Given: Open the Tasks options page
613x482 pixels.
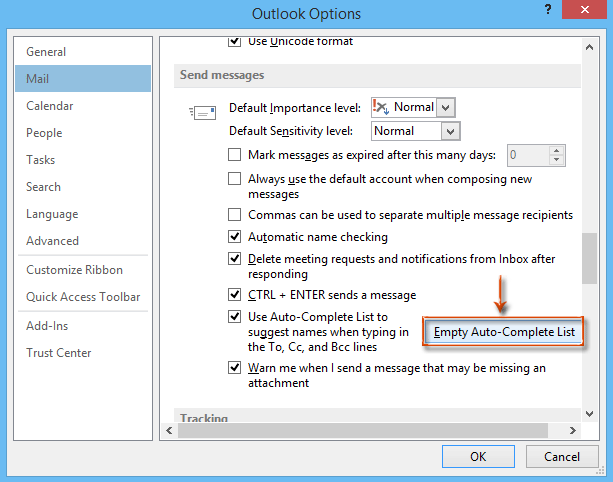Looking at the screenshot, I should (x=83, y=159).
